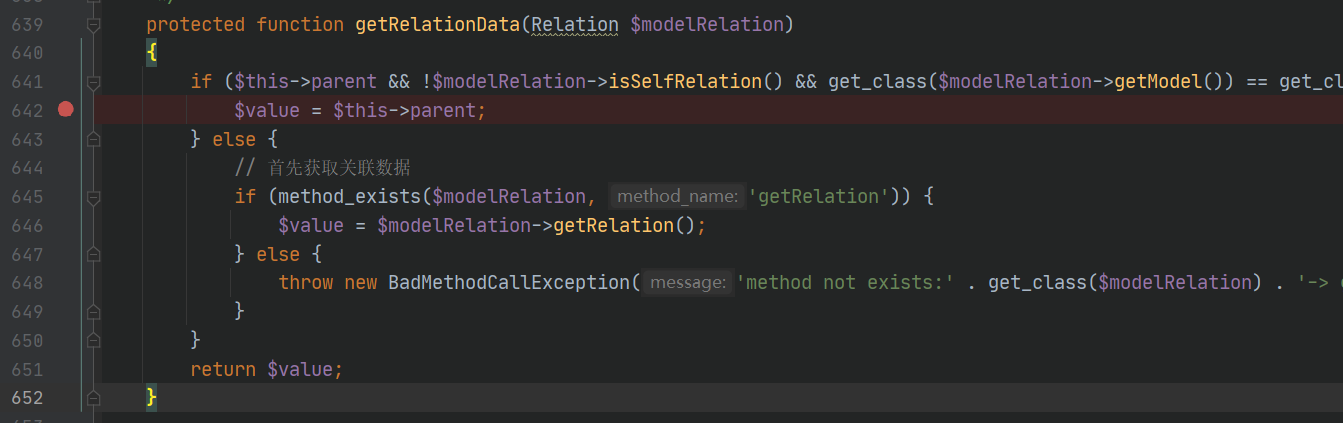Fold the method_exists if block at line 645
The width and height of the screenshot is (1343, 423).
[x=93, y=197]
